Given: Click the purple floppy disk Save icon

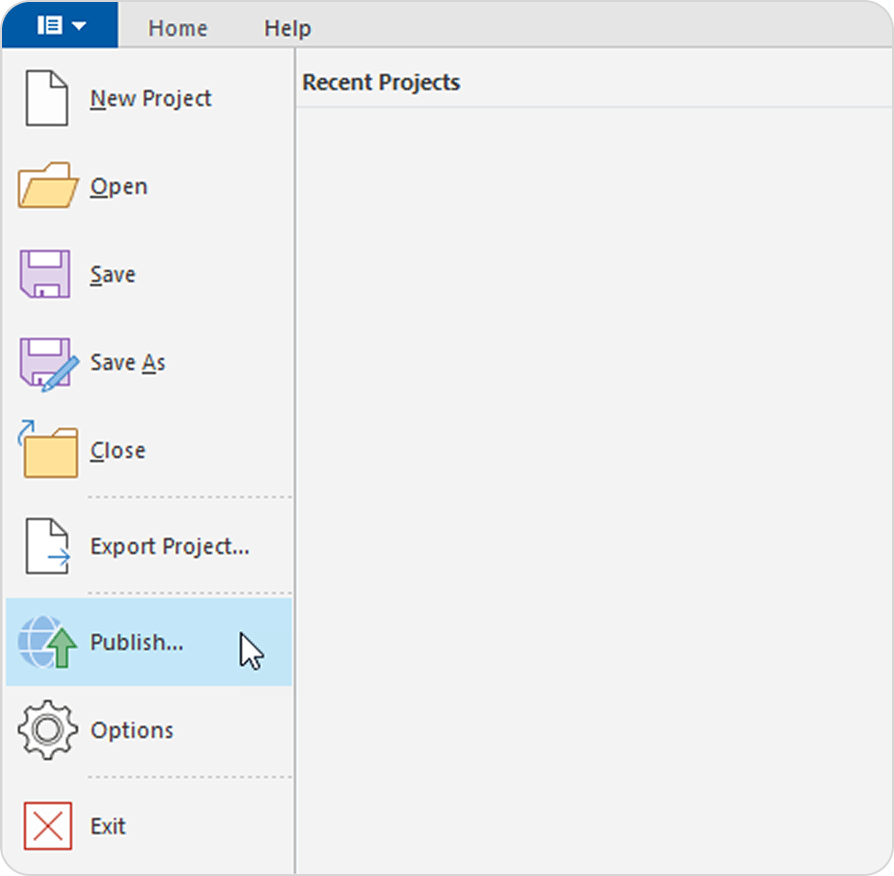Looking at the screenshot, I should tap(46, 274).
